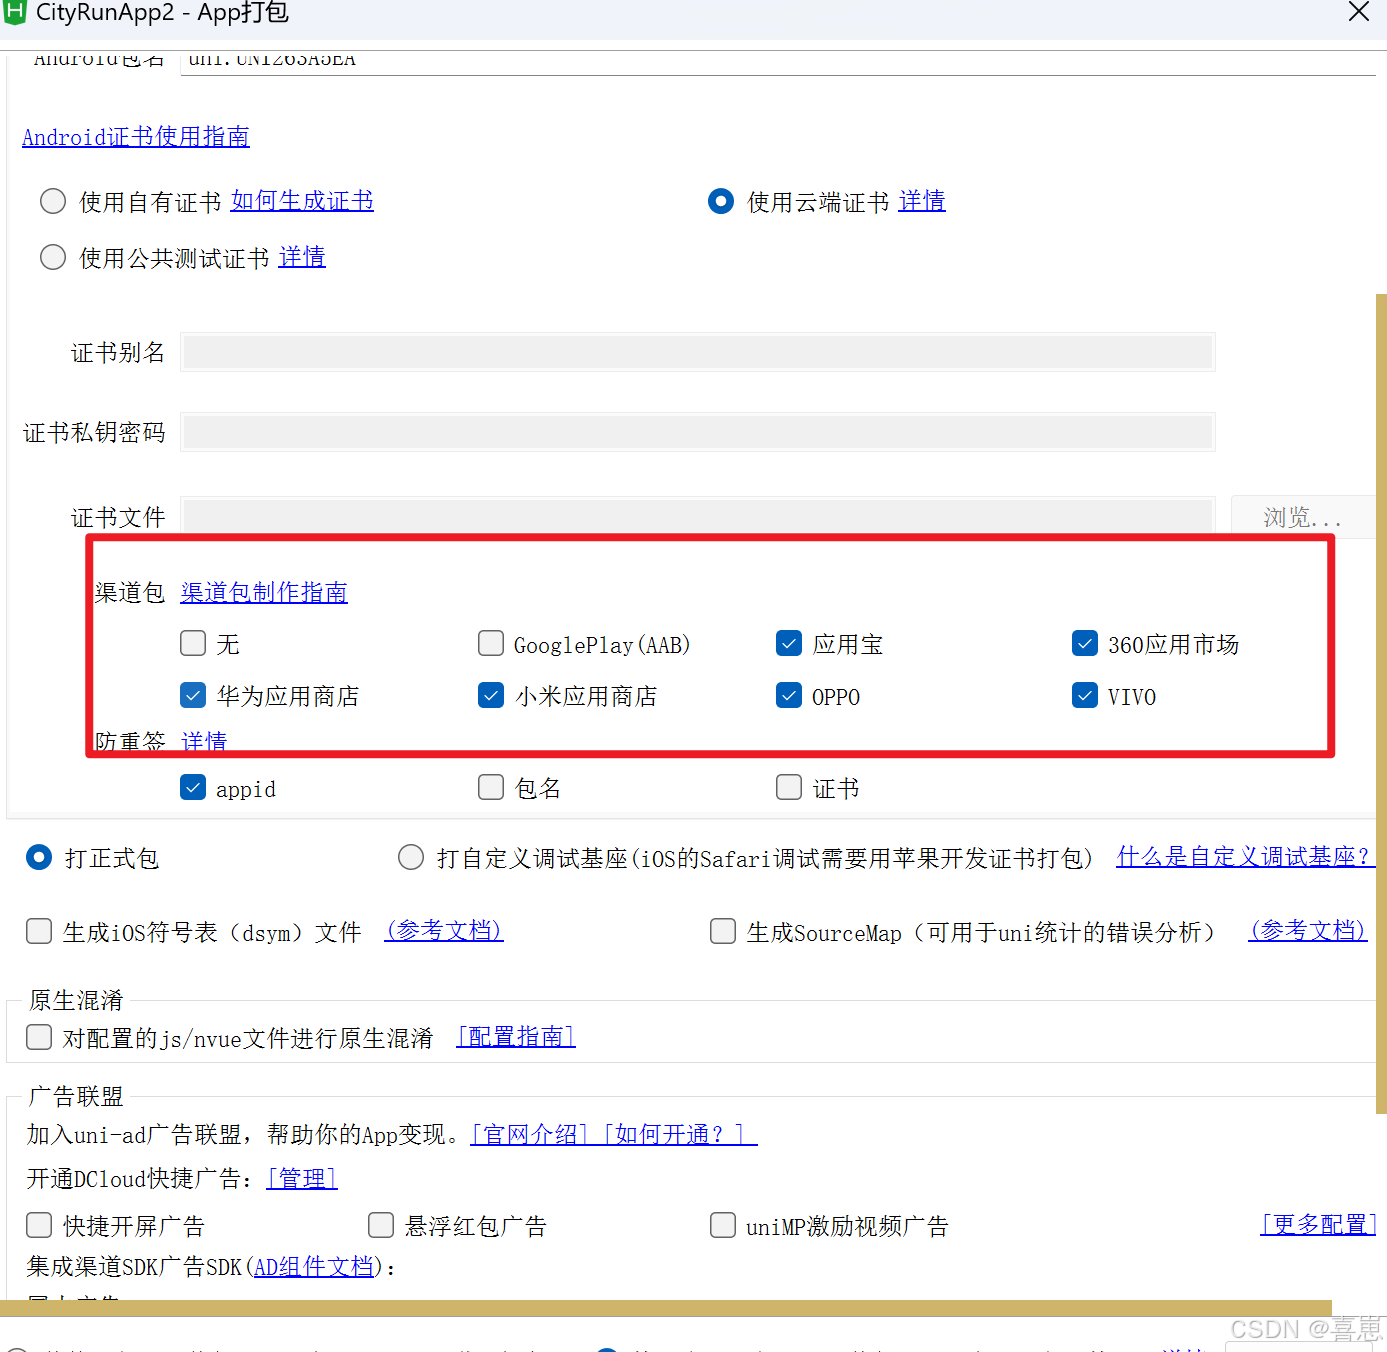Screen dimensions: 1387x1352
Task: Uncheck the 应用宝 channel package
Action: [789, 643]
